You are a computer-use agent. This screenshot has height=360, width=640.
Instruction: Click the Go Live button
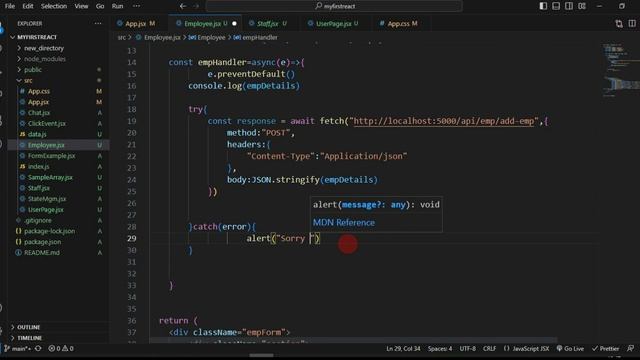click(570, 349)
